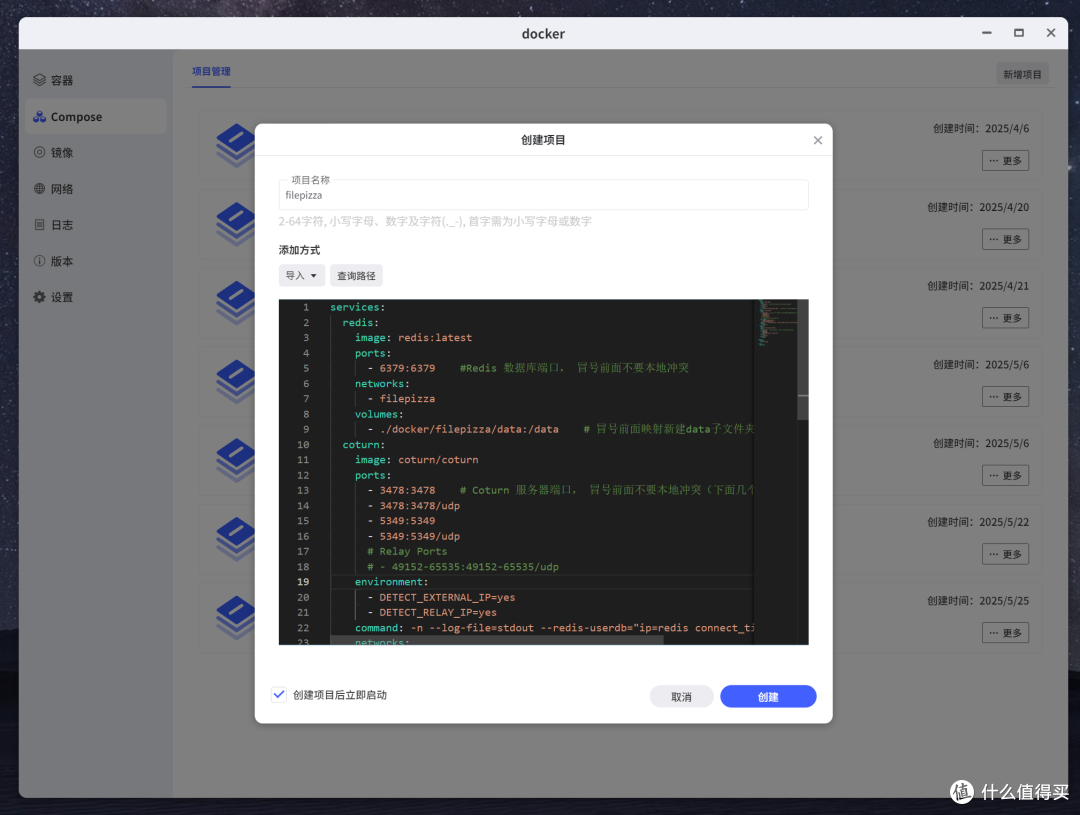
Task: Click the image: coturn/coturn line
Action: point(417,460)
